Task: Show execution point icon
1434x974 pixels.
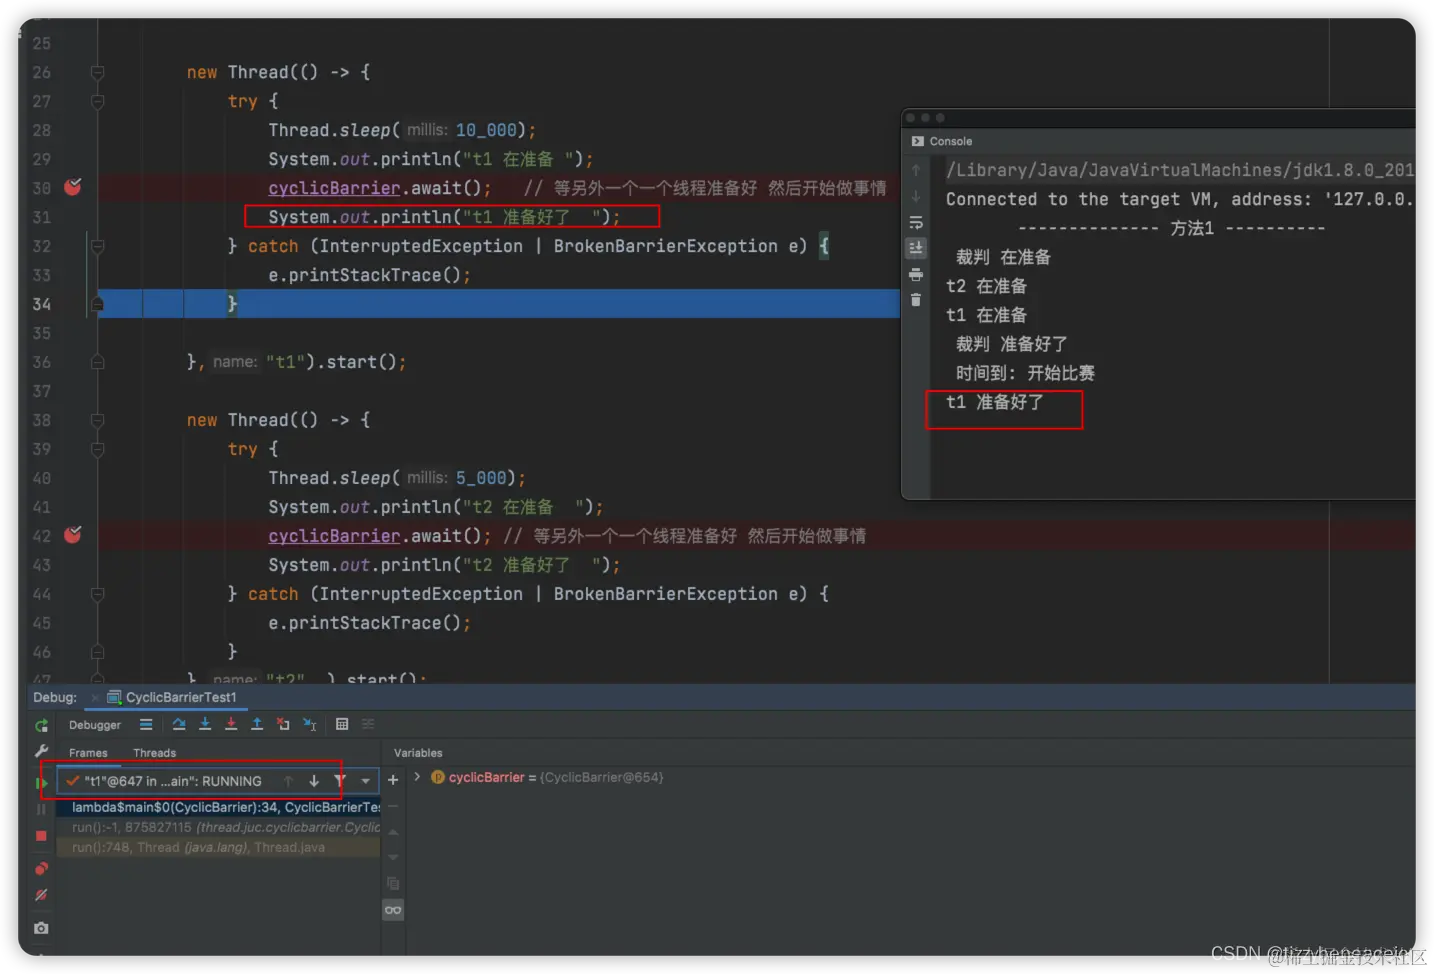Action: pyautogui.click(x=146, y=724)
